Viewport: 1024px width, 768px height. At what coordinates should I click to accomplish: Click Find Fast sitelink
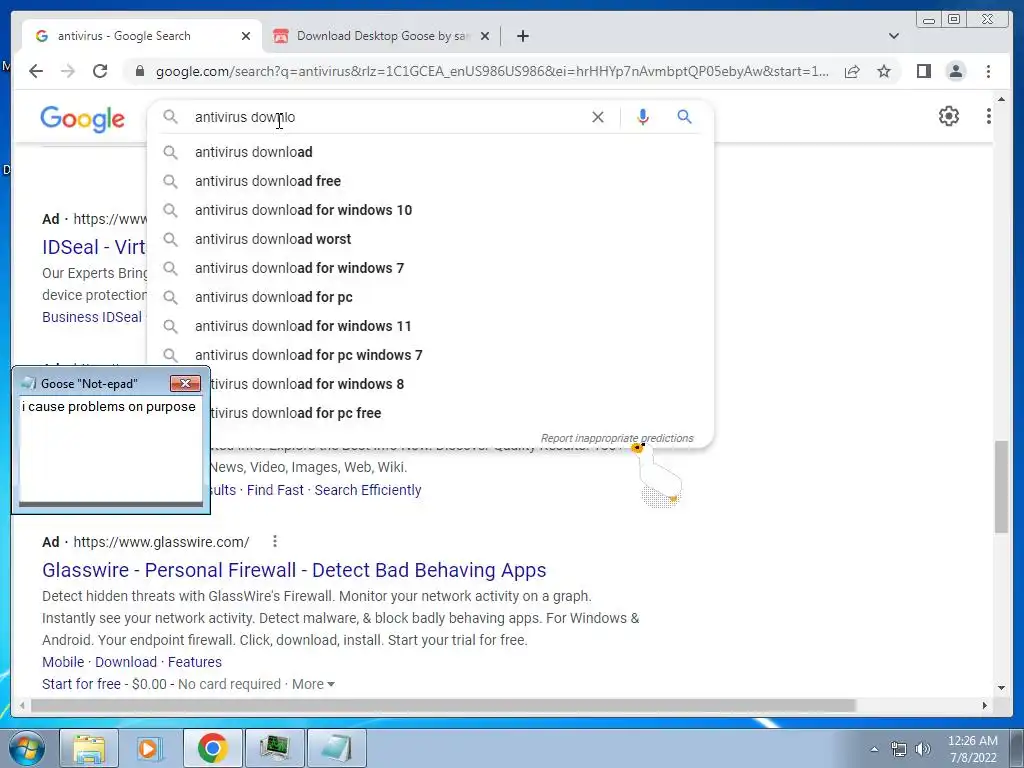[275, 490]
